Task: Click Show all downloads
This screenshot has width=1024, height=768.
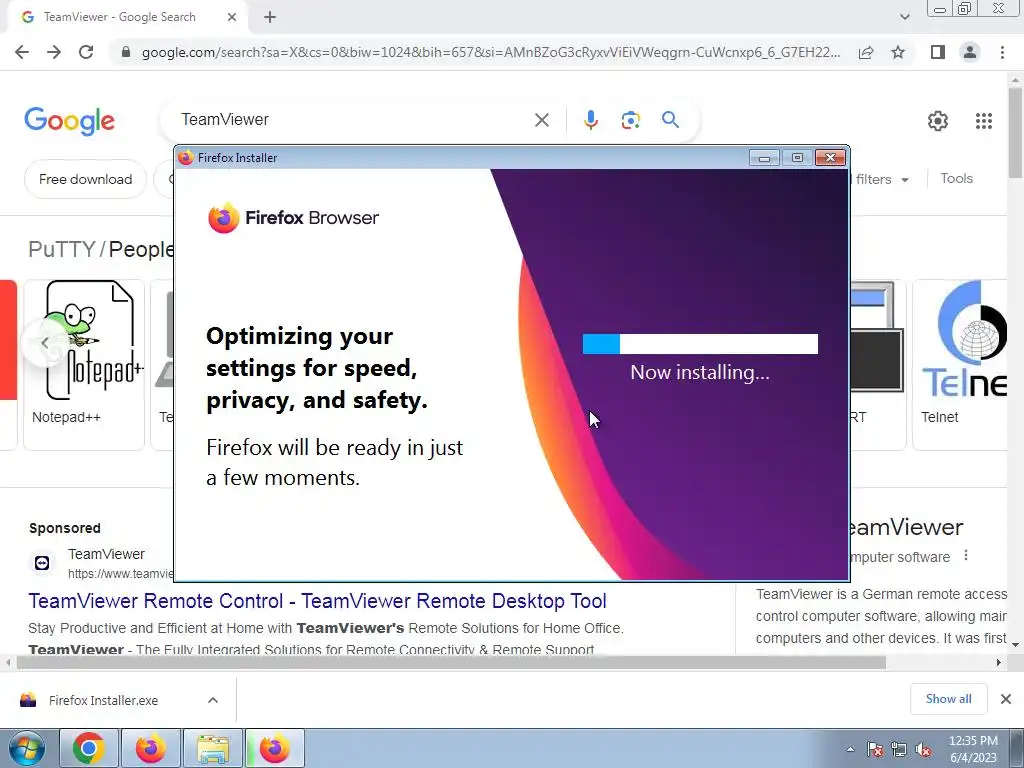Action: click(x=948, y=699)
